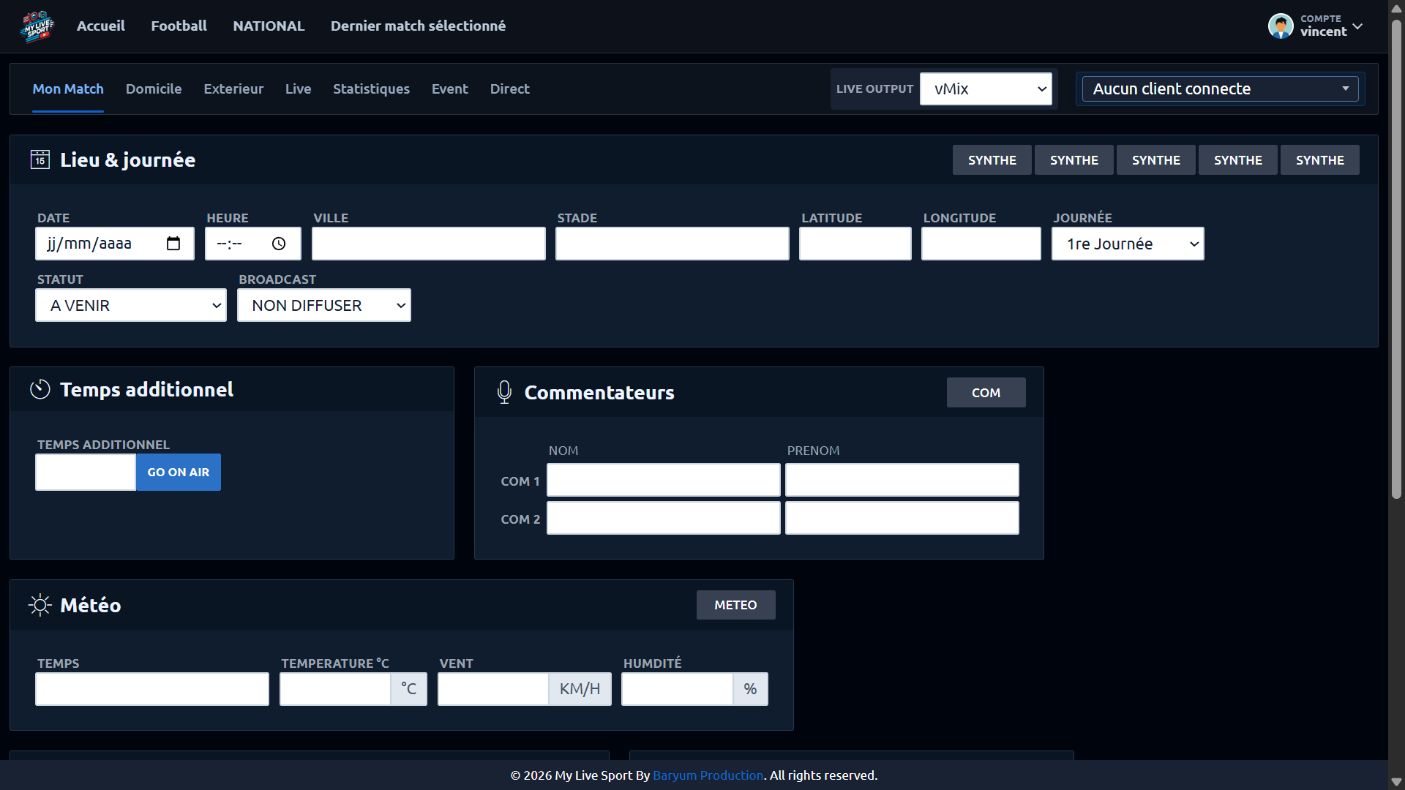Click the °C unit addon label
The height and width of the screenshot is (790, 1405).
point(409,689)
